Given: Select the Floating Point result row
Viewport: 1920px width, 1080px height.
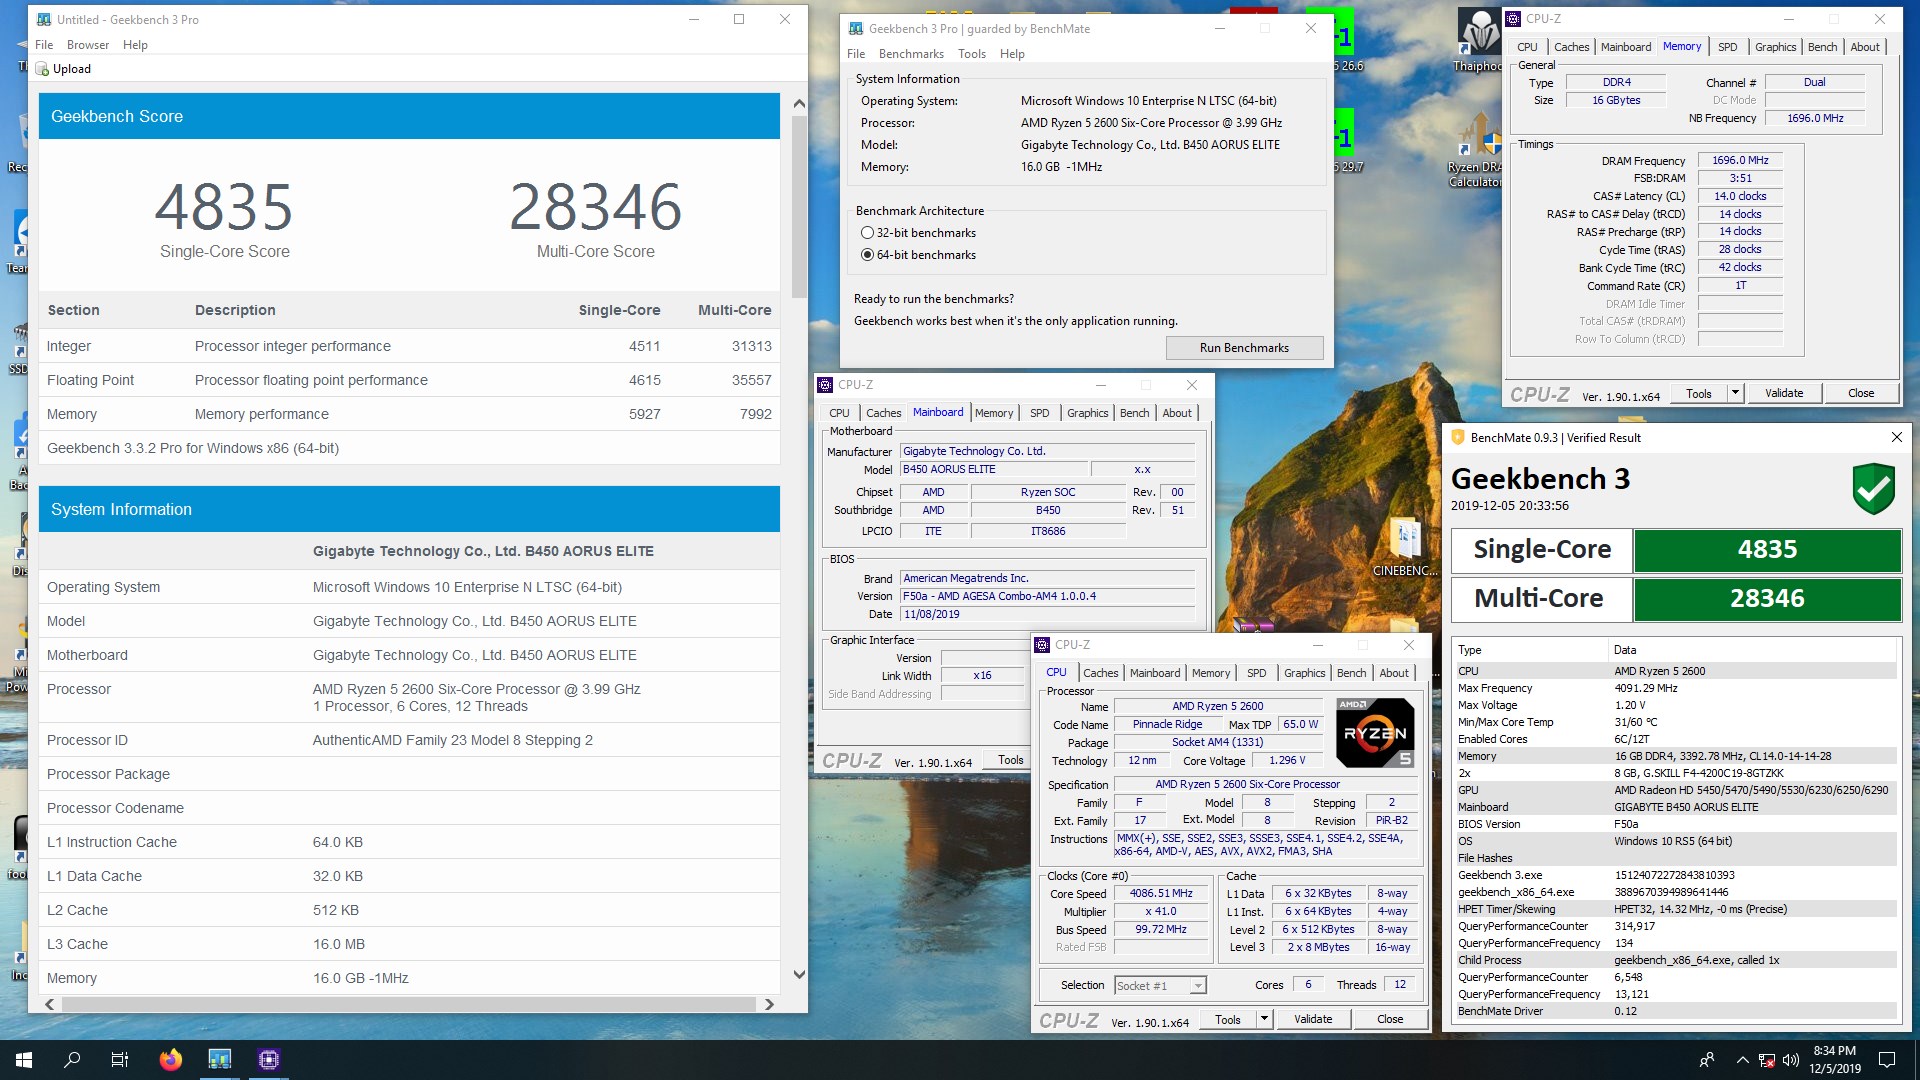Looking at the screenshot, I should (x=409, y=380).
